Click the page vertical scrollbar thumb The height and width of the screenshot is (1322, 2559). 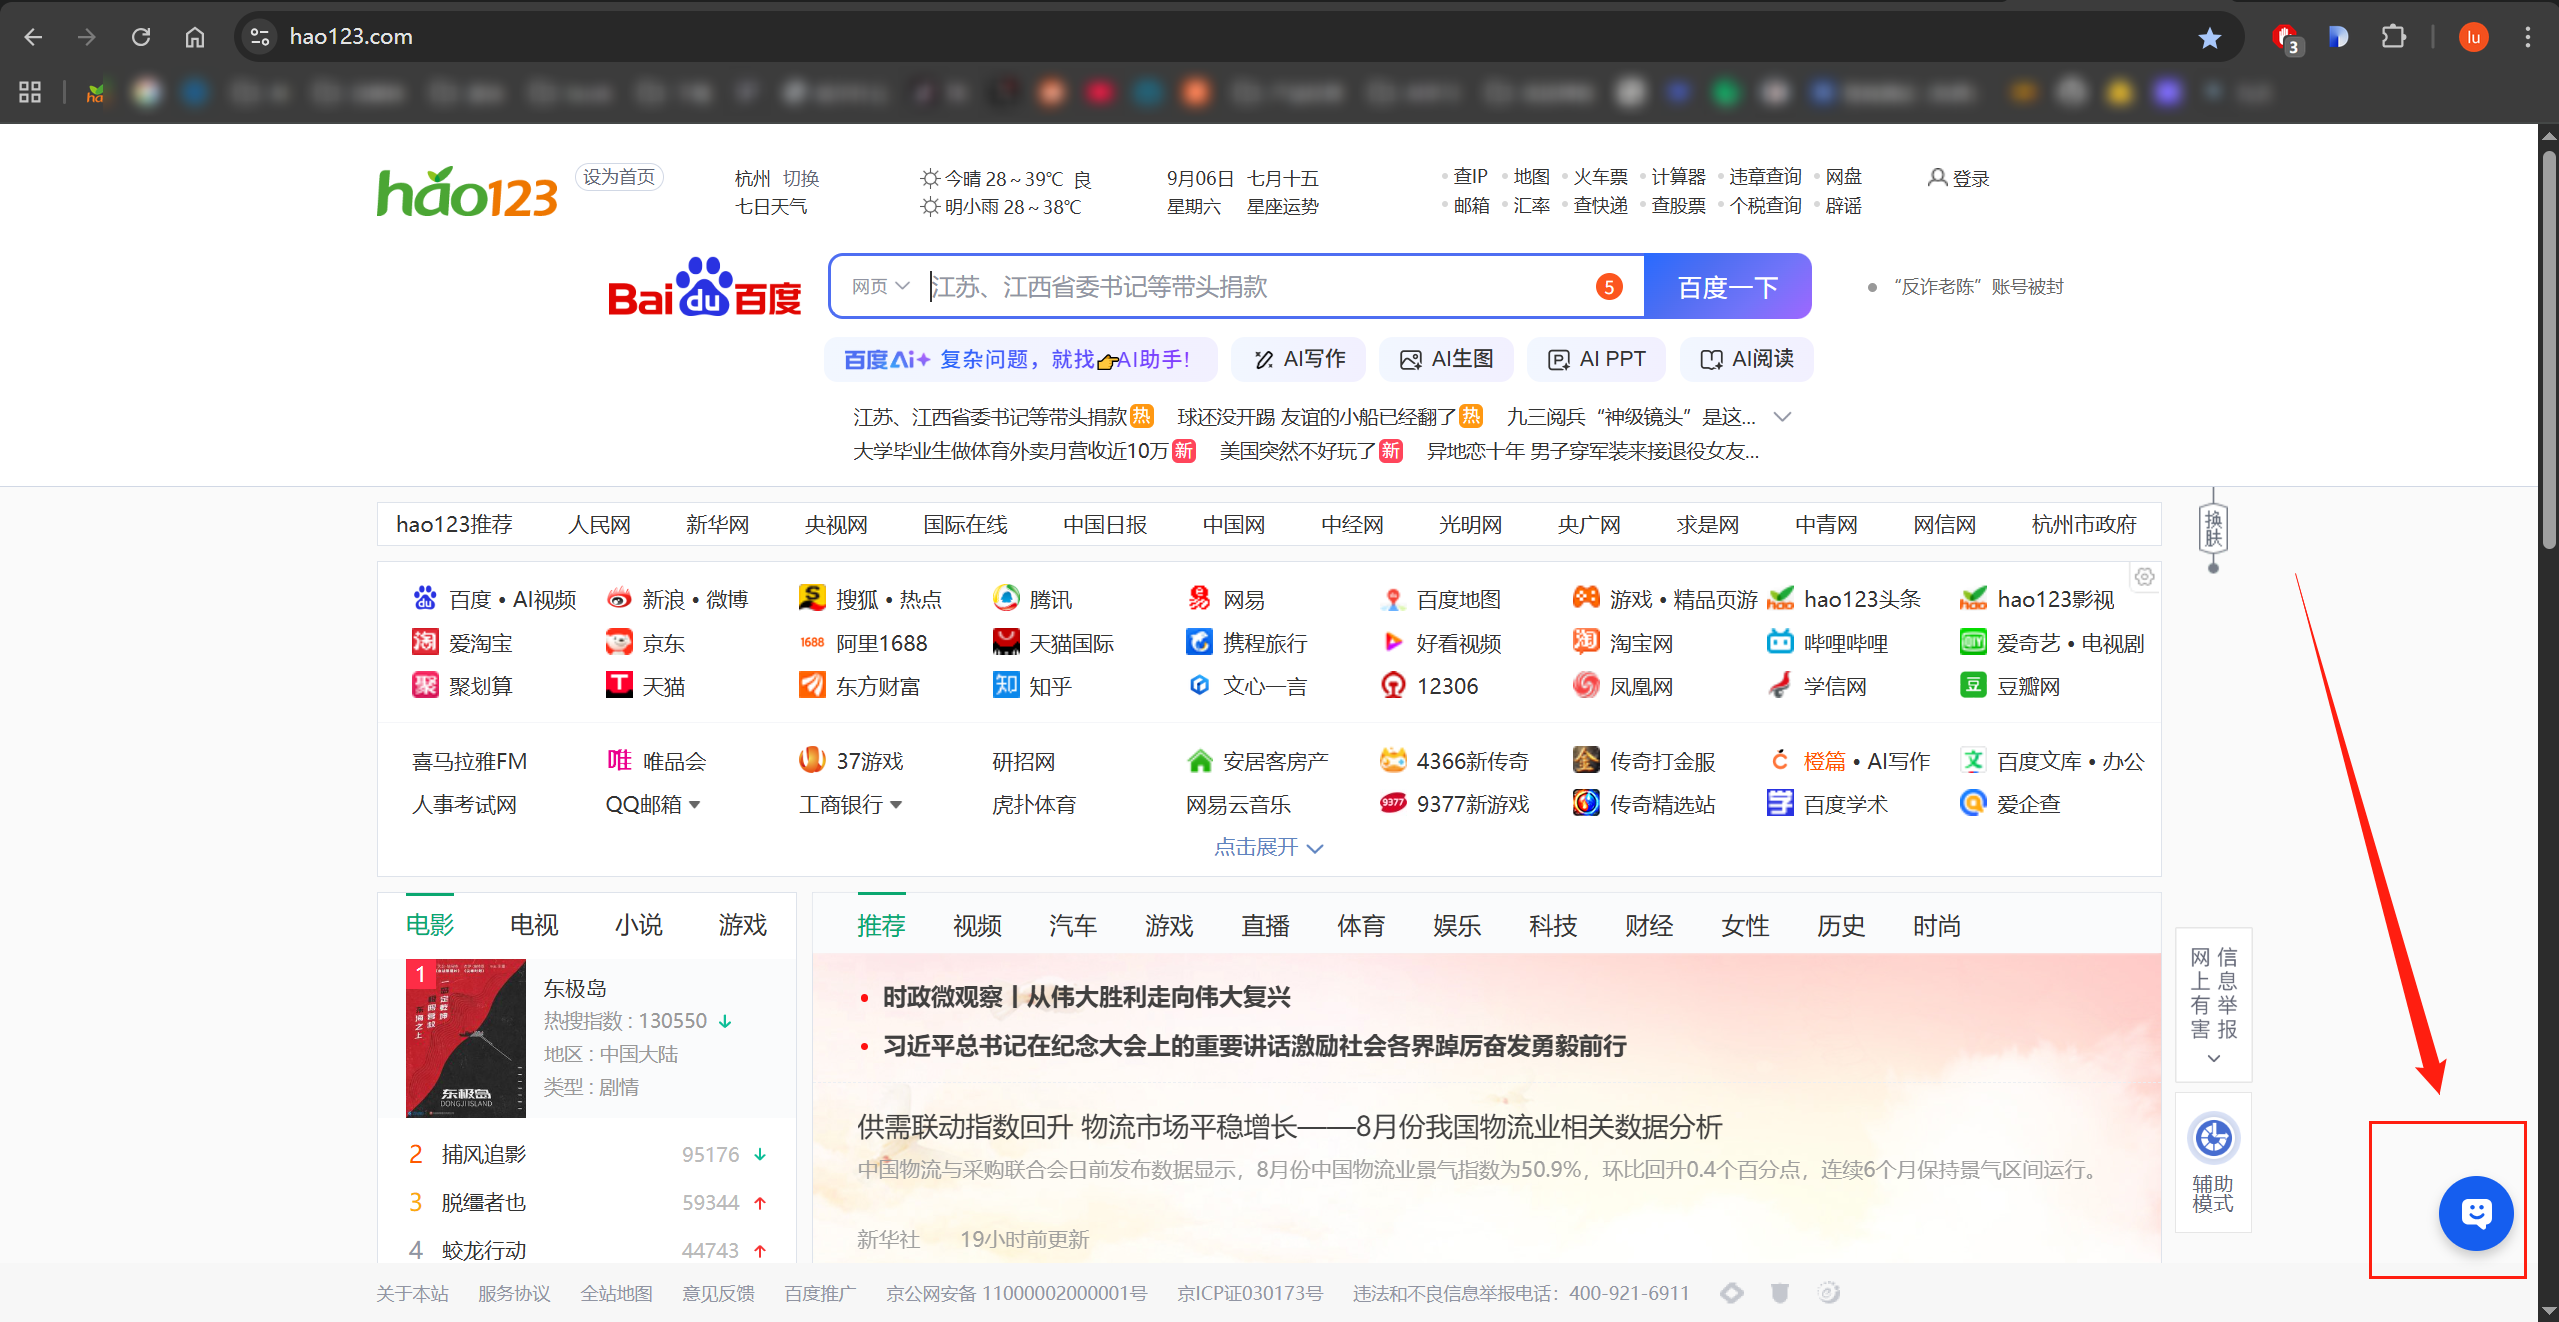click(x=2548, y=350)
